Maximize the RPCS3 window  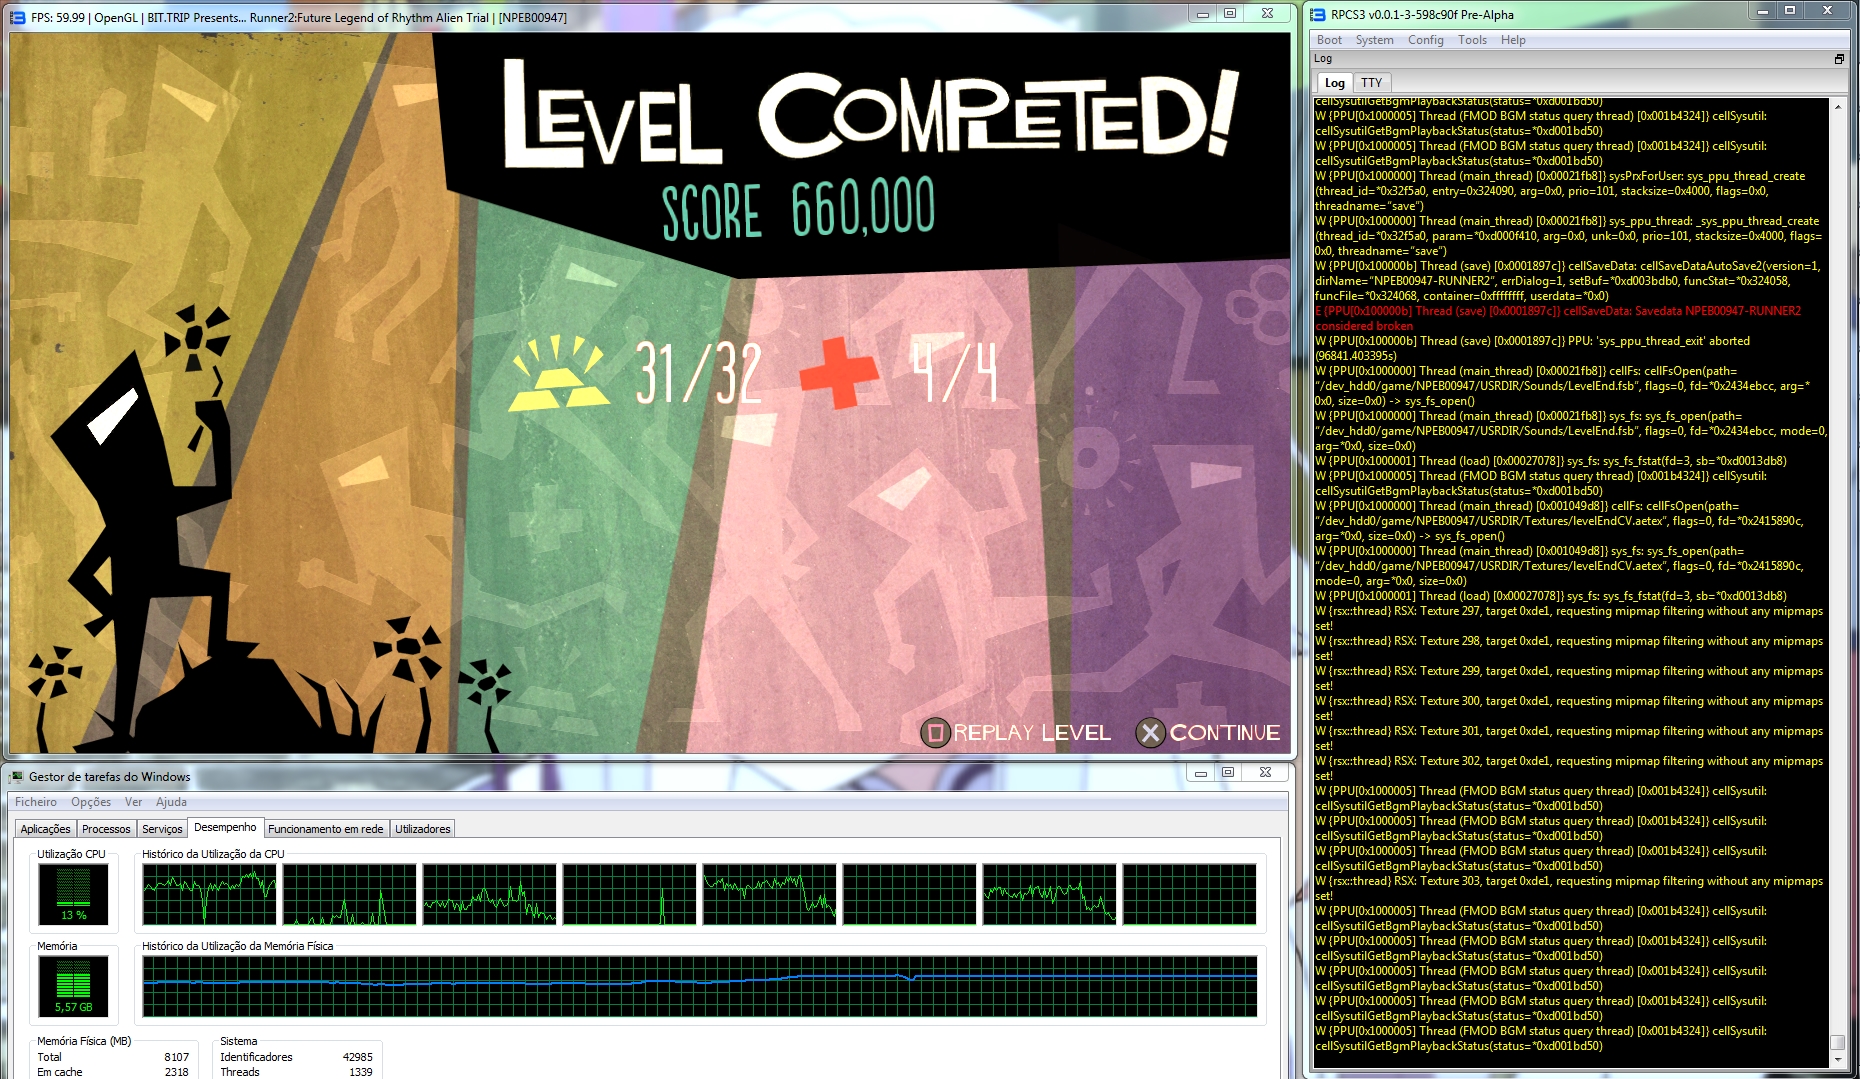[1790, 11]
